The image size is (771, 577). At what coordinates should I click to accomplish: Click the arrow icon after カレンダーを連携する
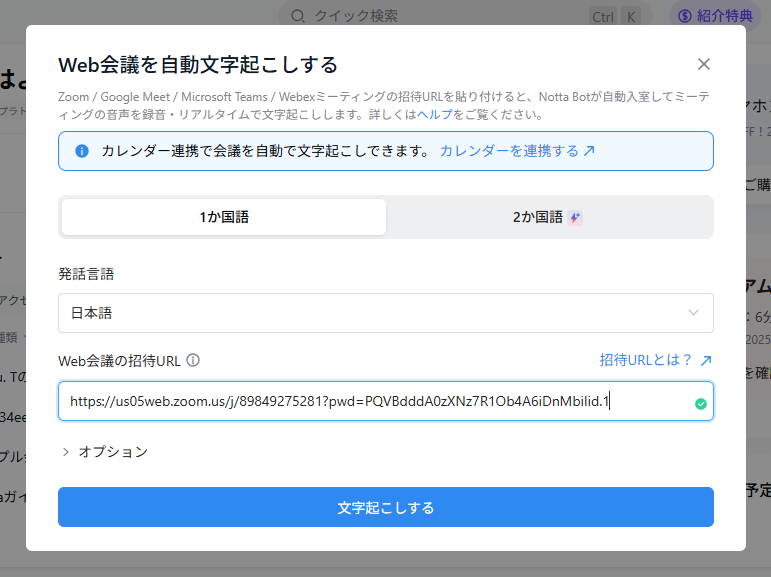point(589,151)
